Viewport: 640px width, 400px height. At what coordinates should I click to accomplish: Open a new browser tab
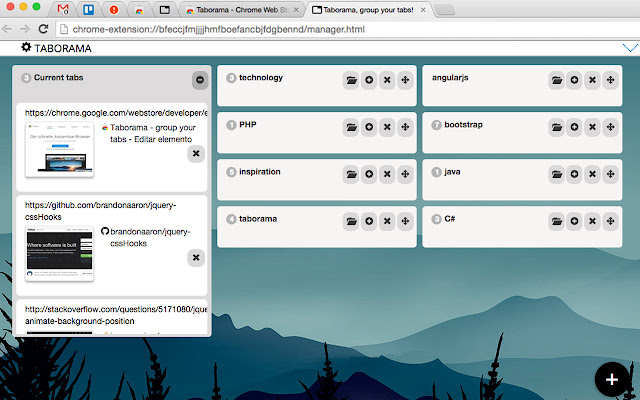coord(444,10)
